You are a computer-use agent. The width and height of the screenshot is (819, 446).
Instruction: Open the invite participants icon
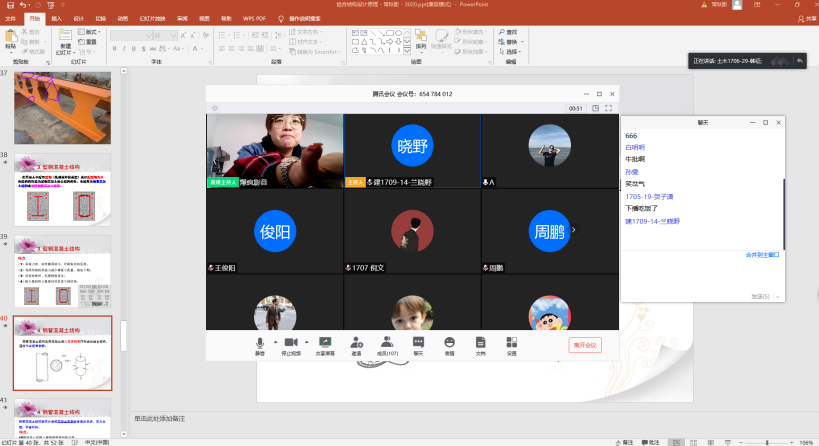click(356, 346)
